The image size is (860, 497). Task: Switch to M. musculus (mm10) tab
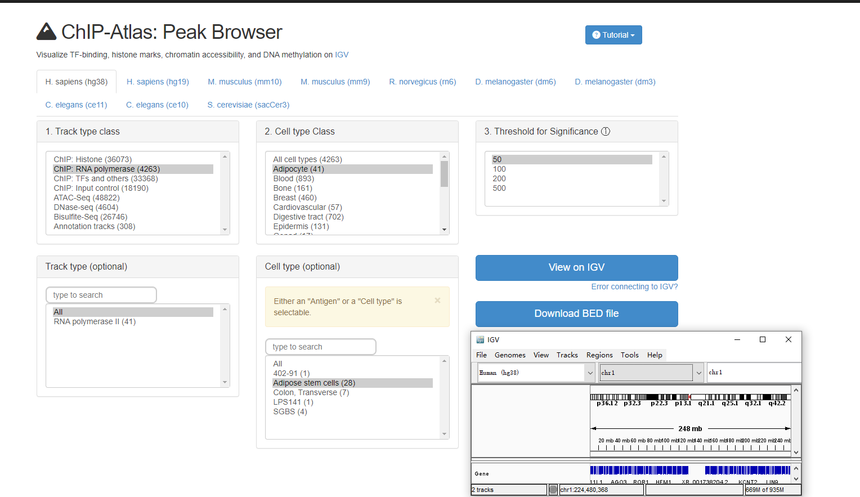click(245, 82)
